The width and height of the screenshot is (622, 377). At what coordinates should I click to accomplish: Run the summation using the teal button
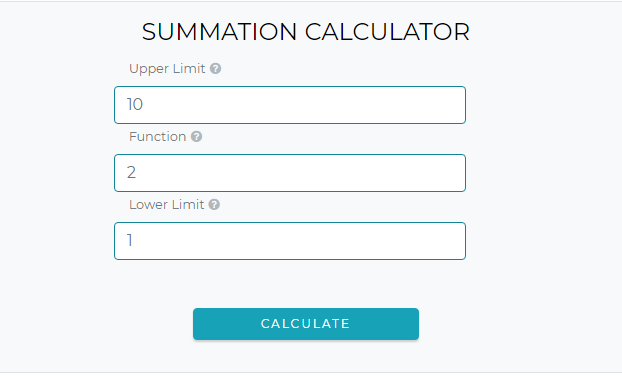306,324
